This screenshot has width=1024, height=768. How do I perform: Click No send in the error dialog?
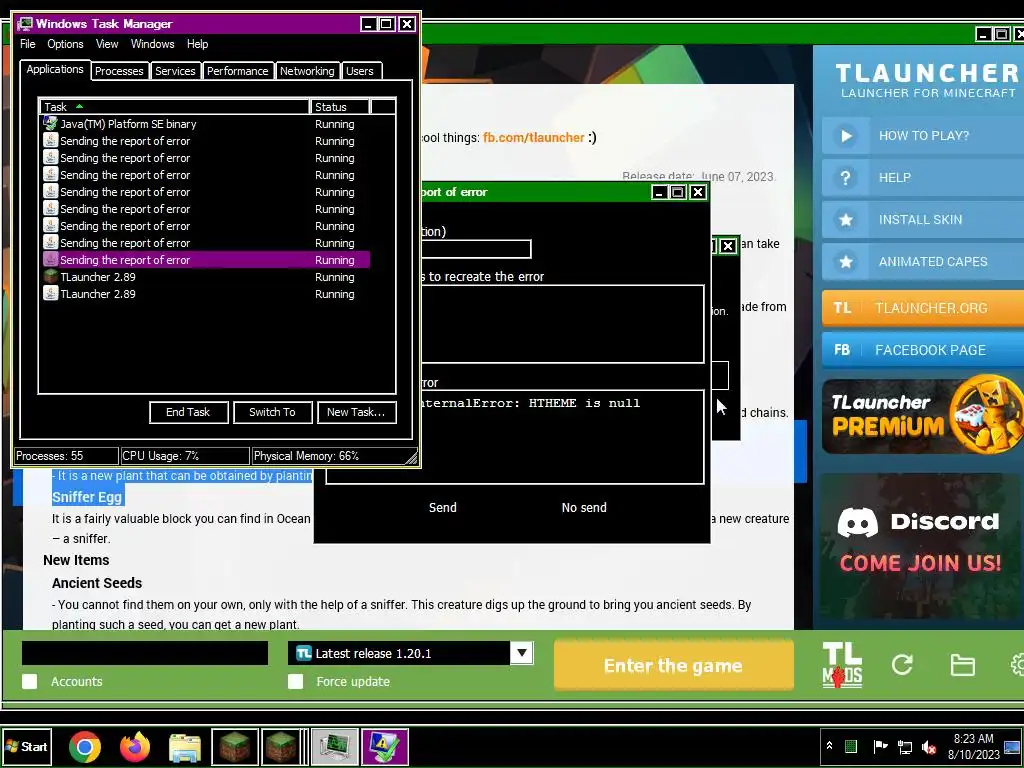[x=584, y=507]
